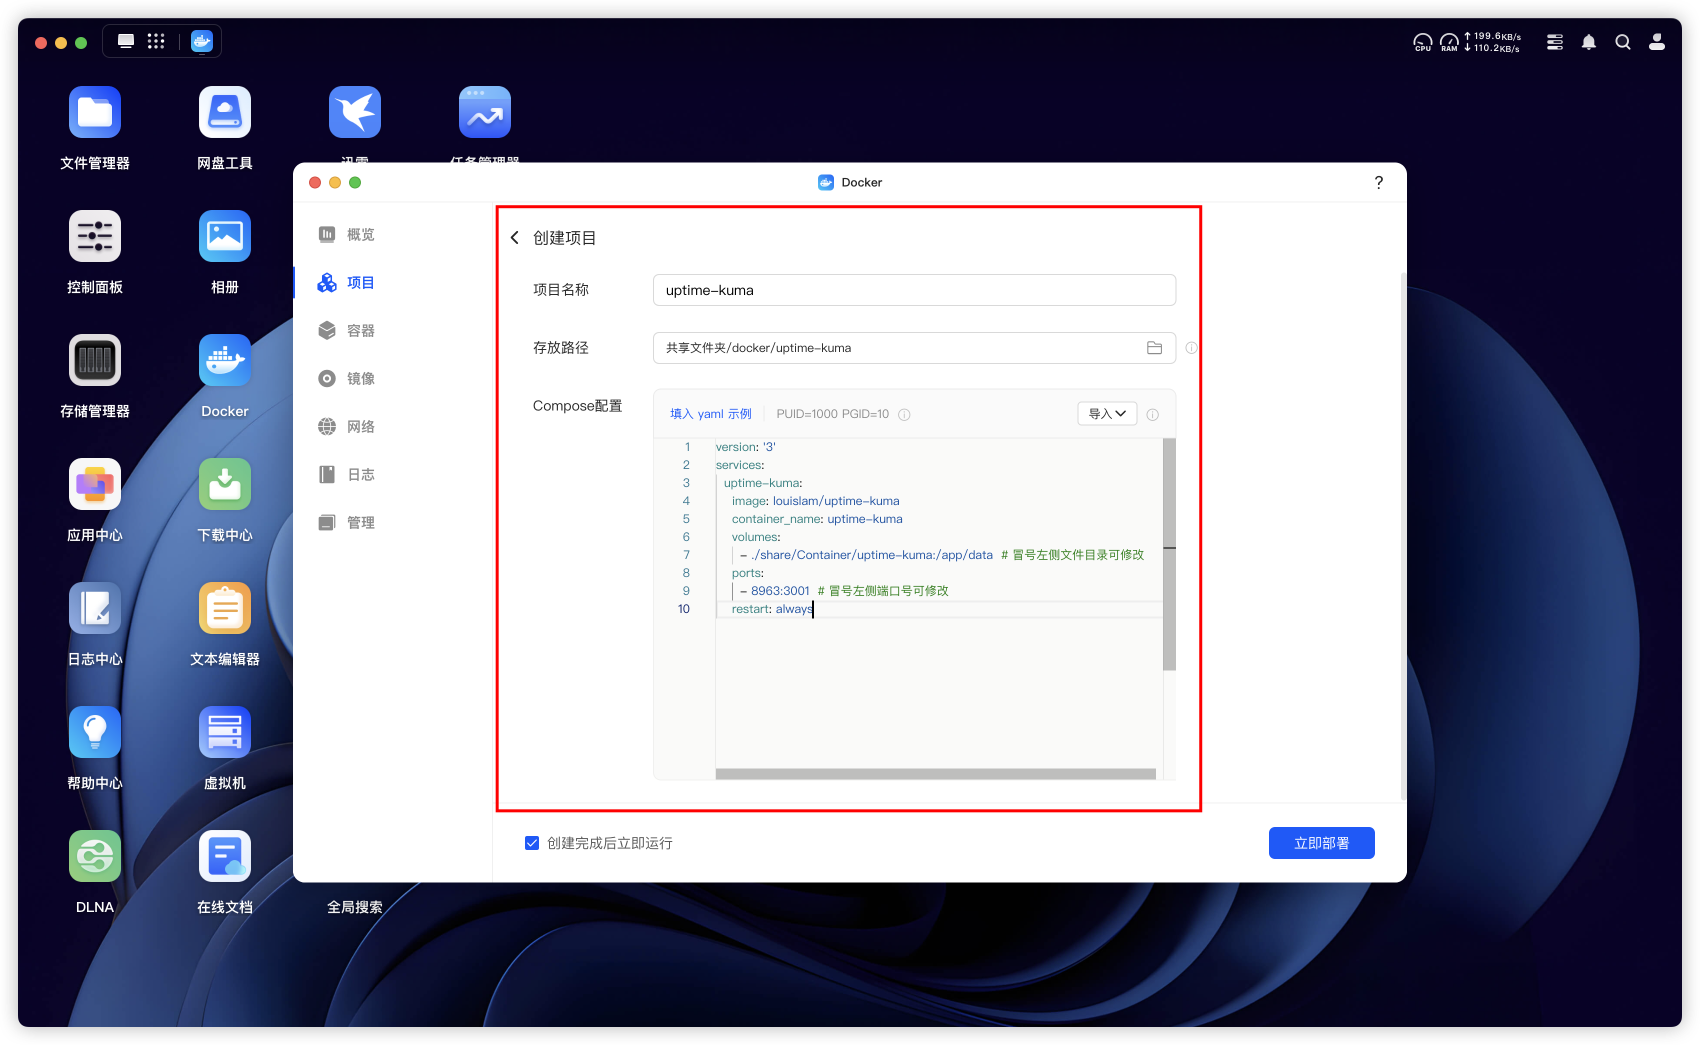Viewport: 1700px width, 1045px height.
Task: Click the 项目名称 input field
Action: click(914, 290)
